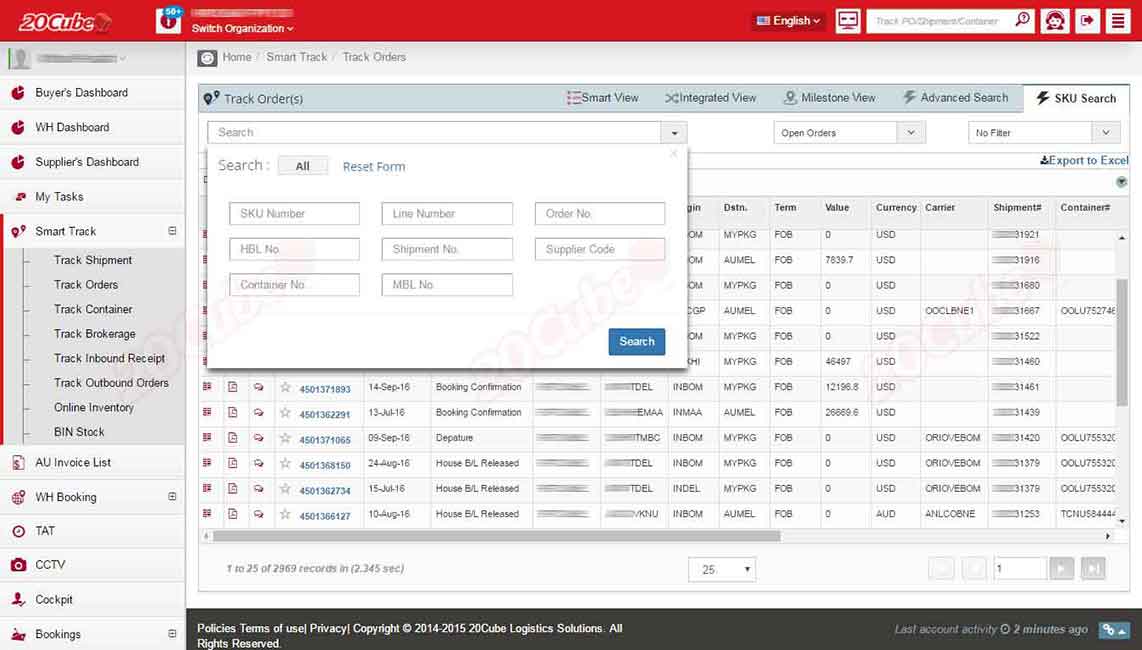Star the order 4501371065 row
The image size is (1142, 650).
click(x=286, y=438)
